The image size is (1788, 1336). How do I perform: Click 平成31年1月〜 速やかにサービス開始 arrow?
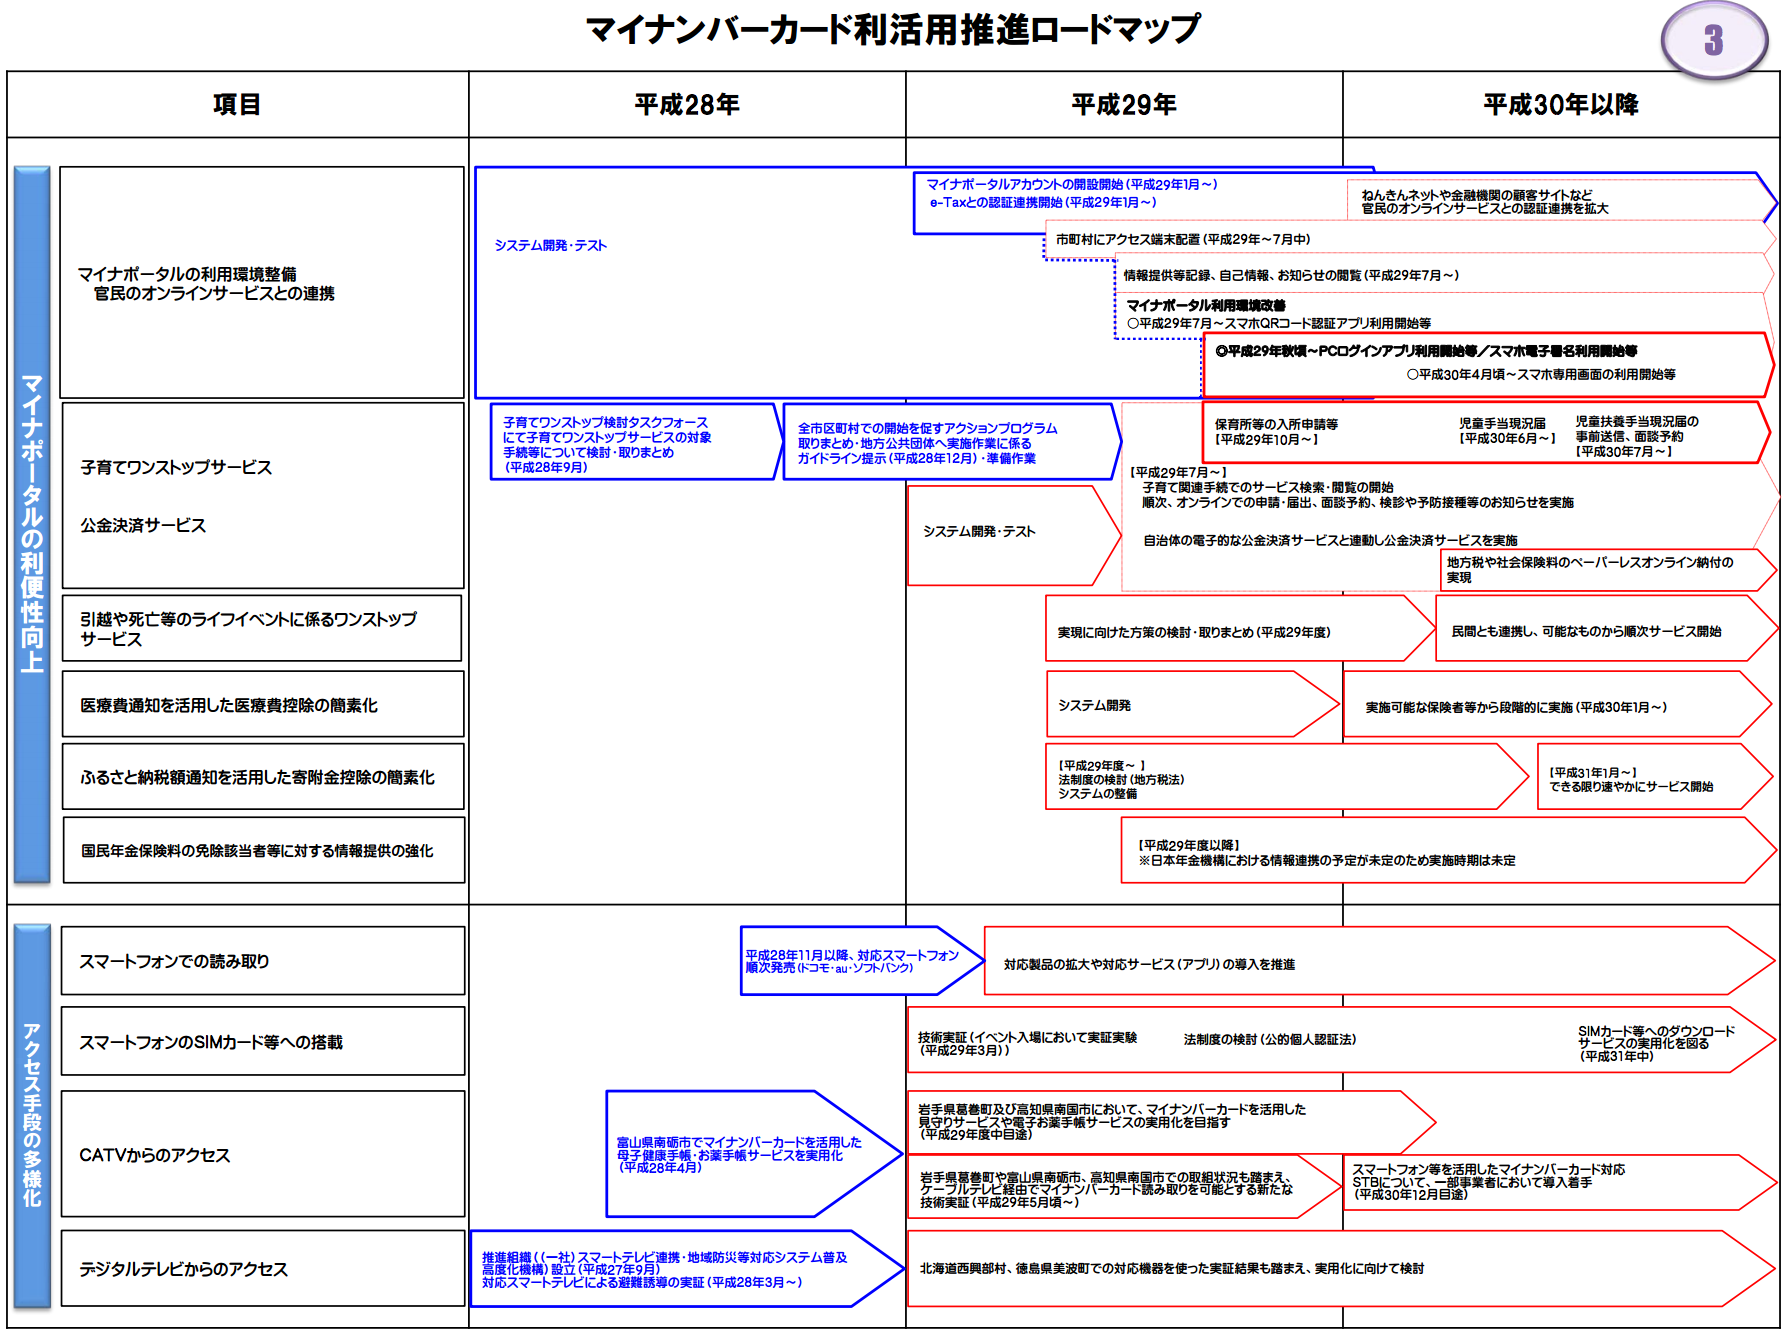[1655, 776]
